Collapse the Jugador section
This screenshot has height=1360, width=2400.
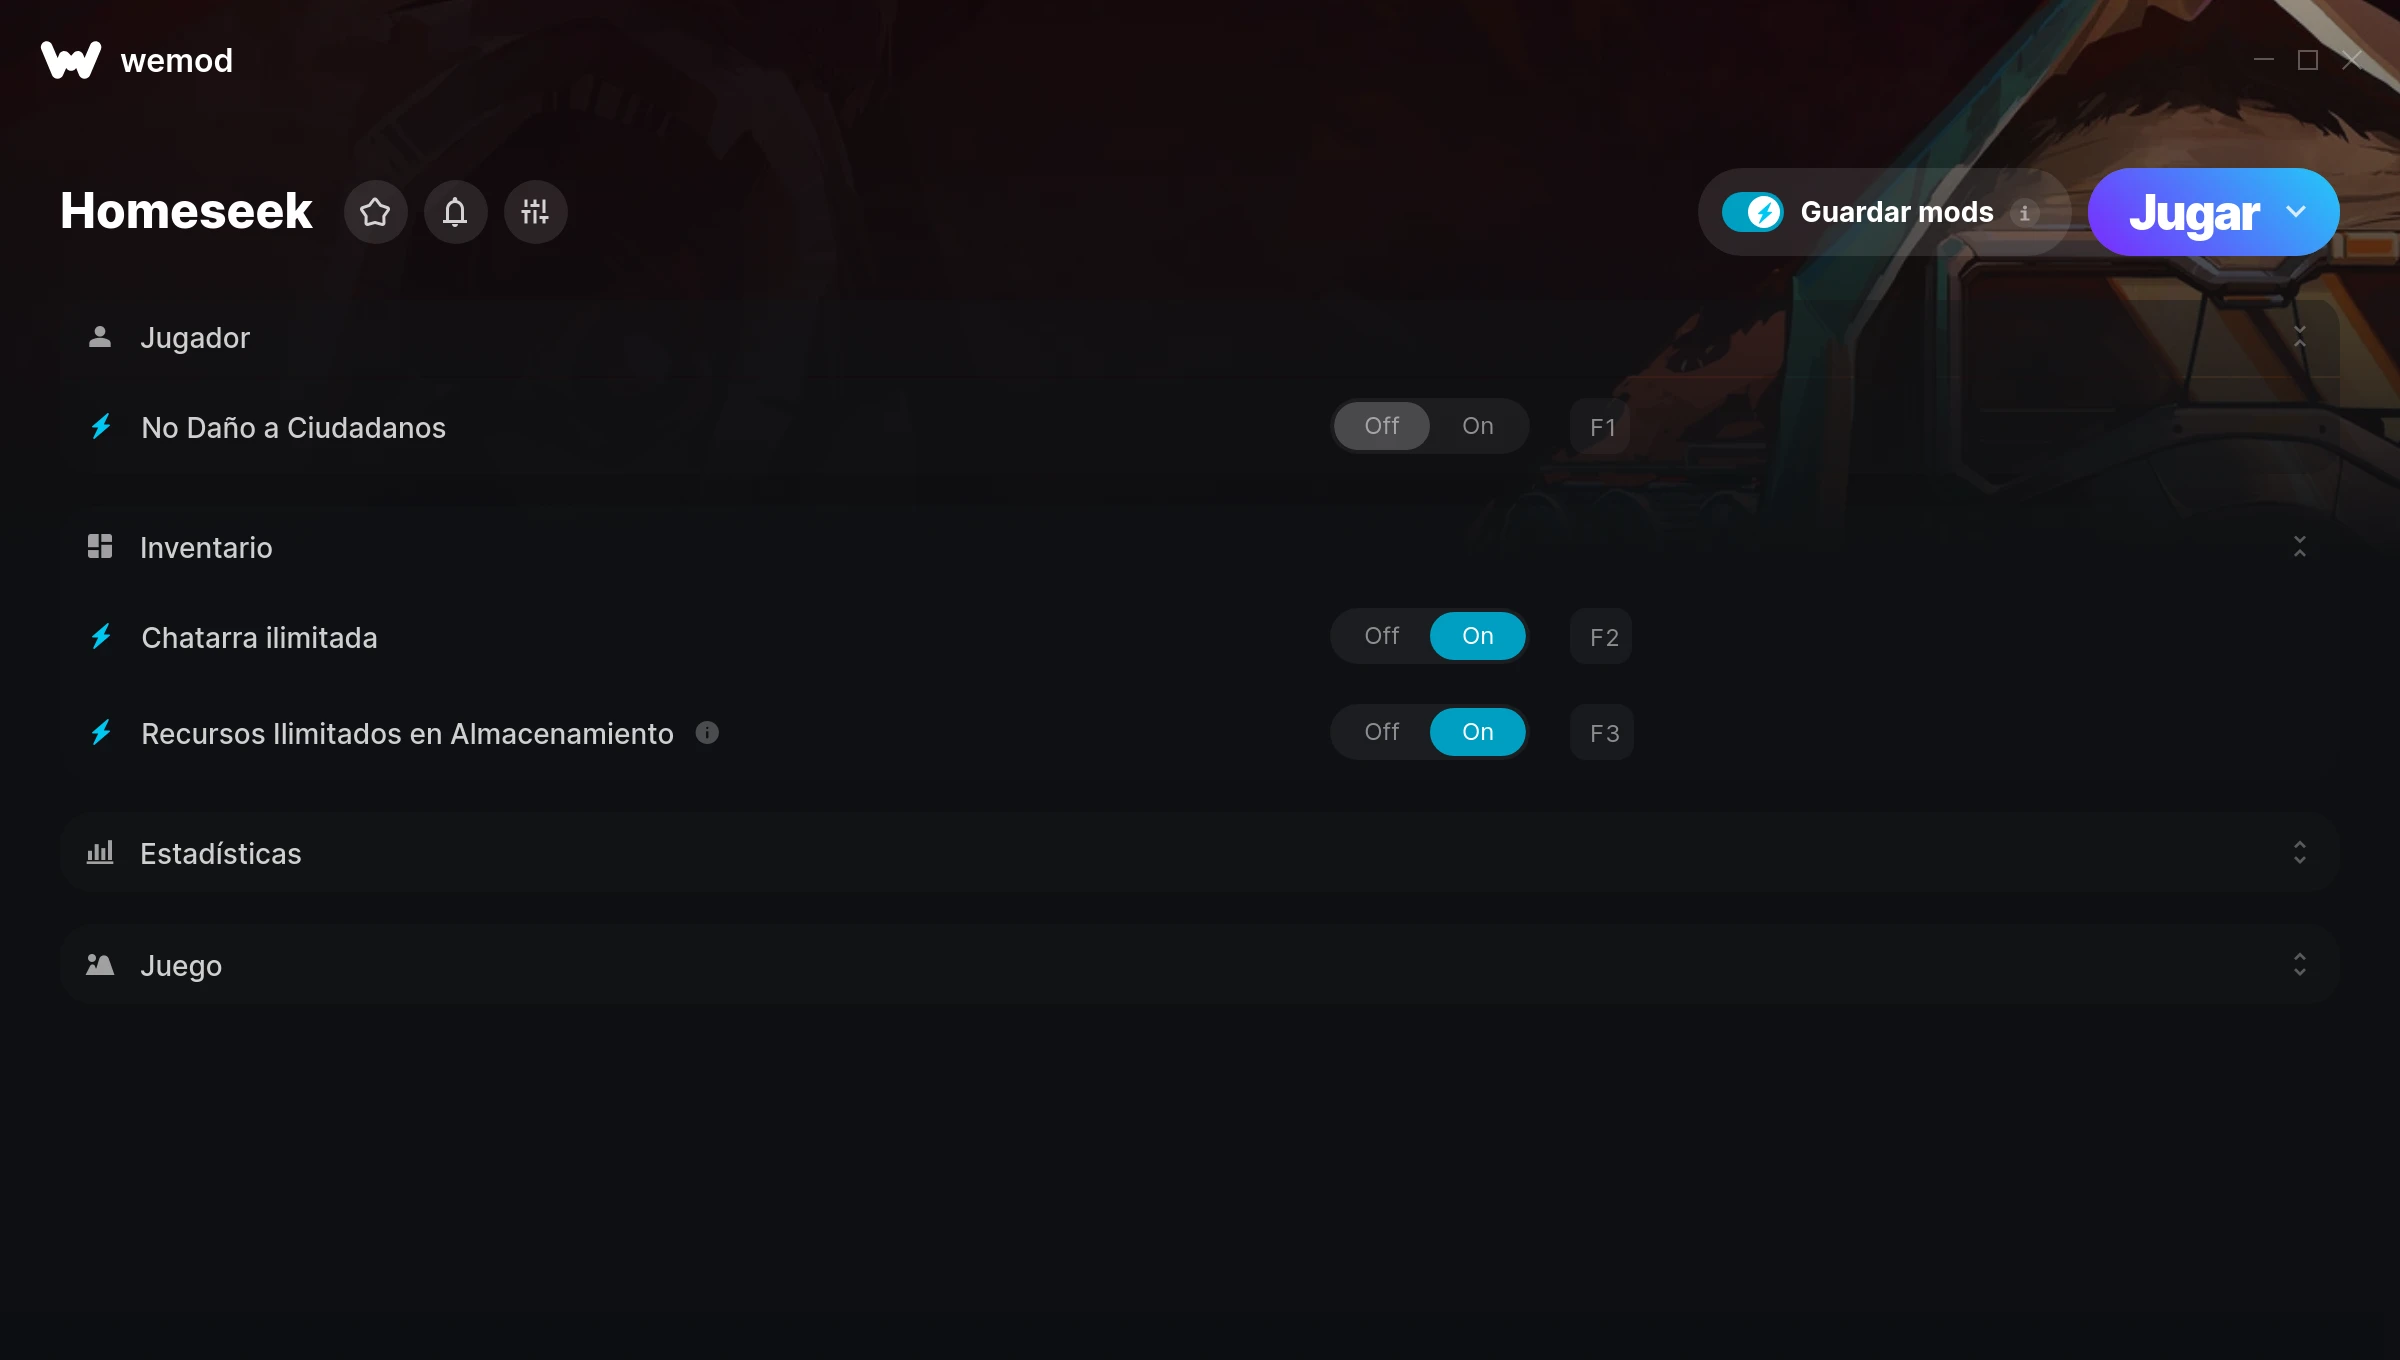[2299, 337]
